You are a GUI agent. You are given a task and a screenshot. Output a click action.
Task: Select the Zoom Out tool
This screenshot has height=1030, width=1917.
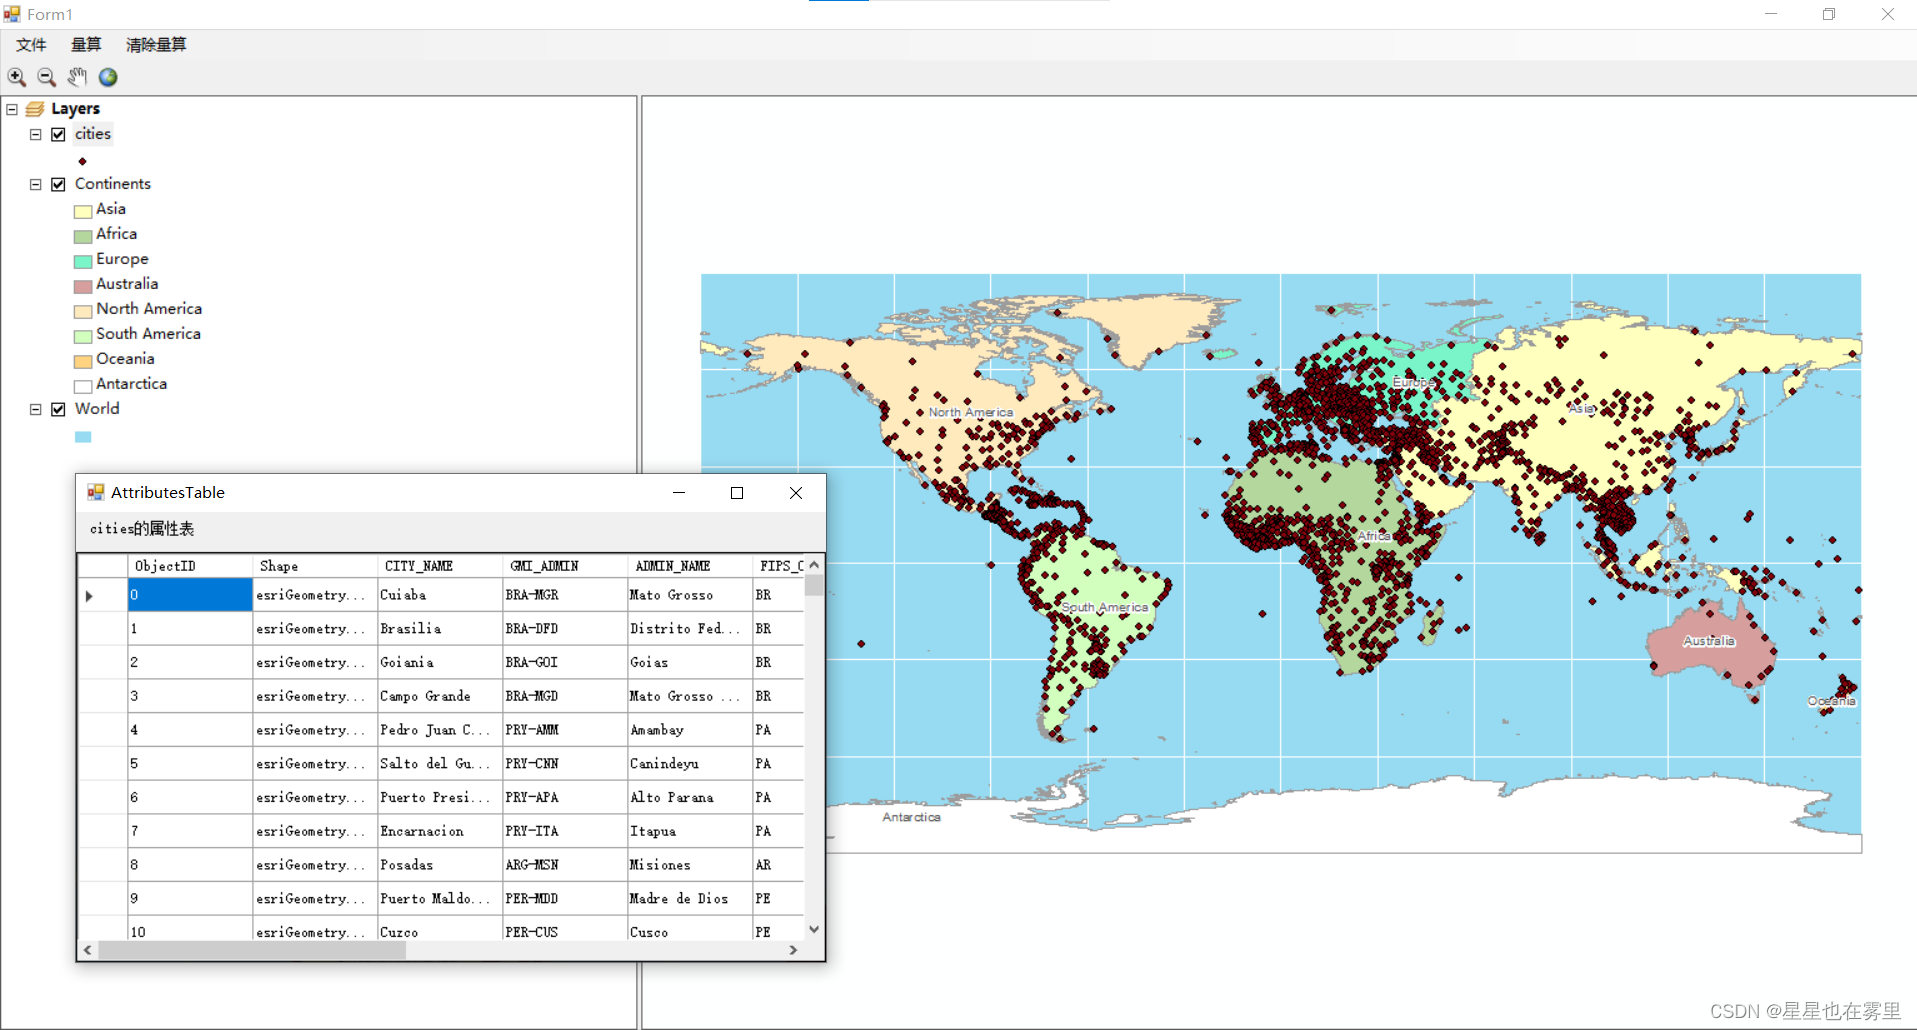point(46,77)
